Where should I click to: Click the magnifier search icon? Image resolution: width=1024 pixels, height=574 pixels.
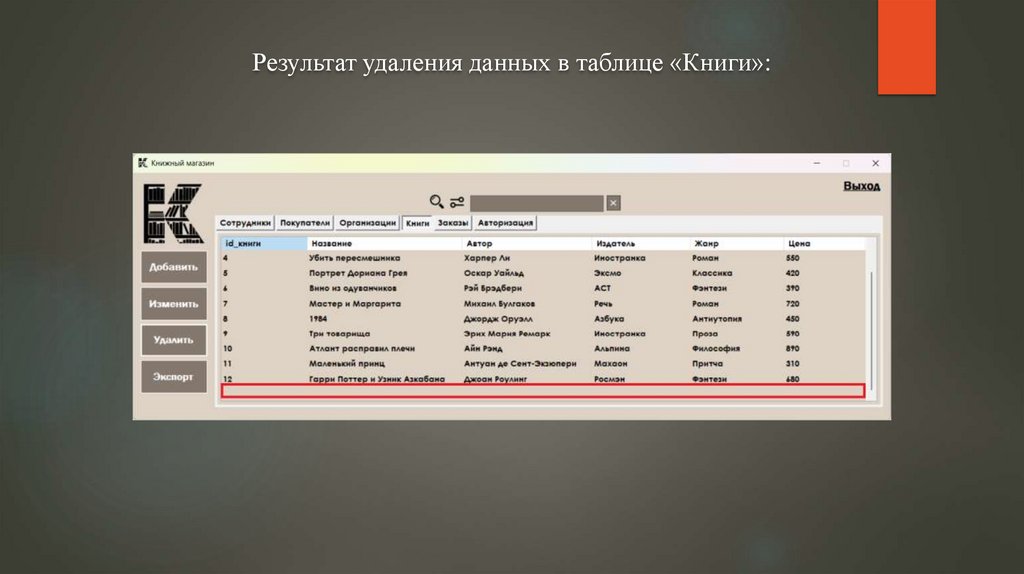(436, 202)
